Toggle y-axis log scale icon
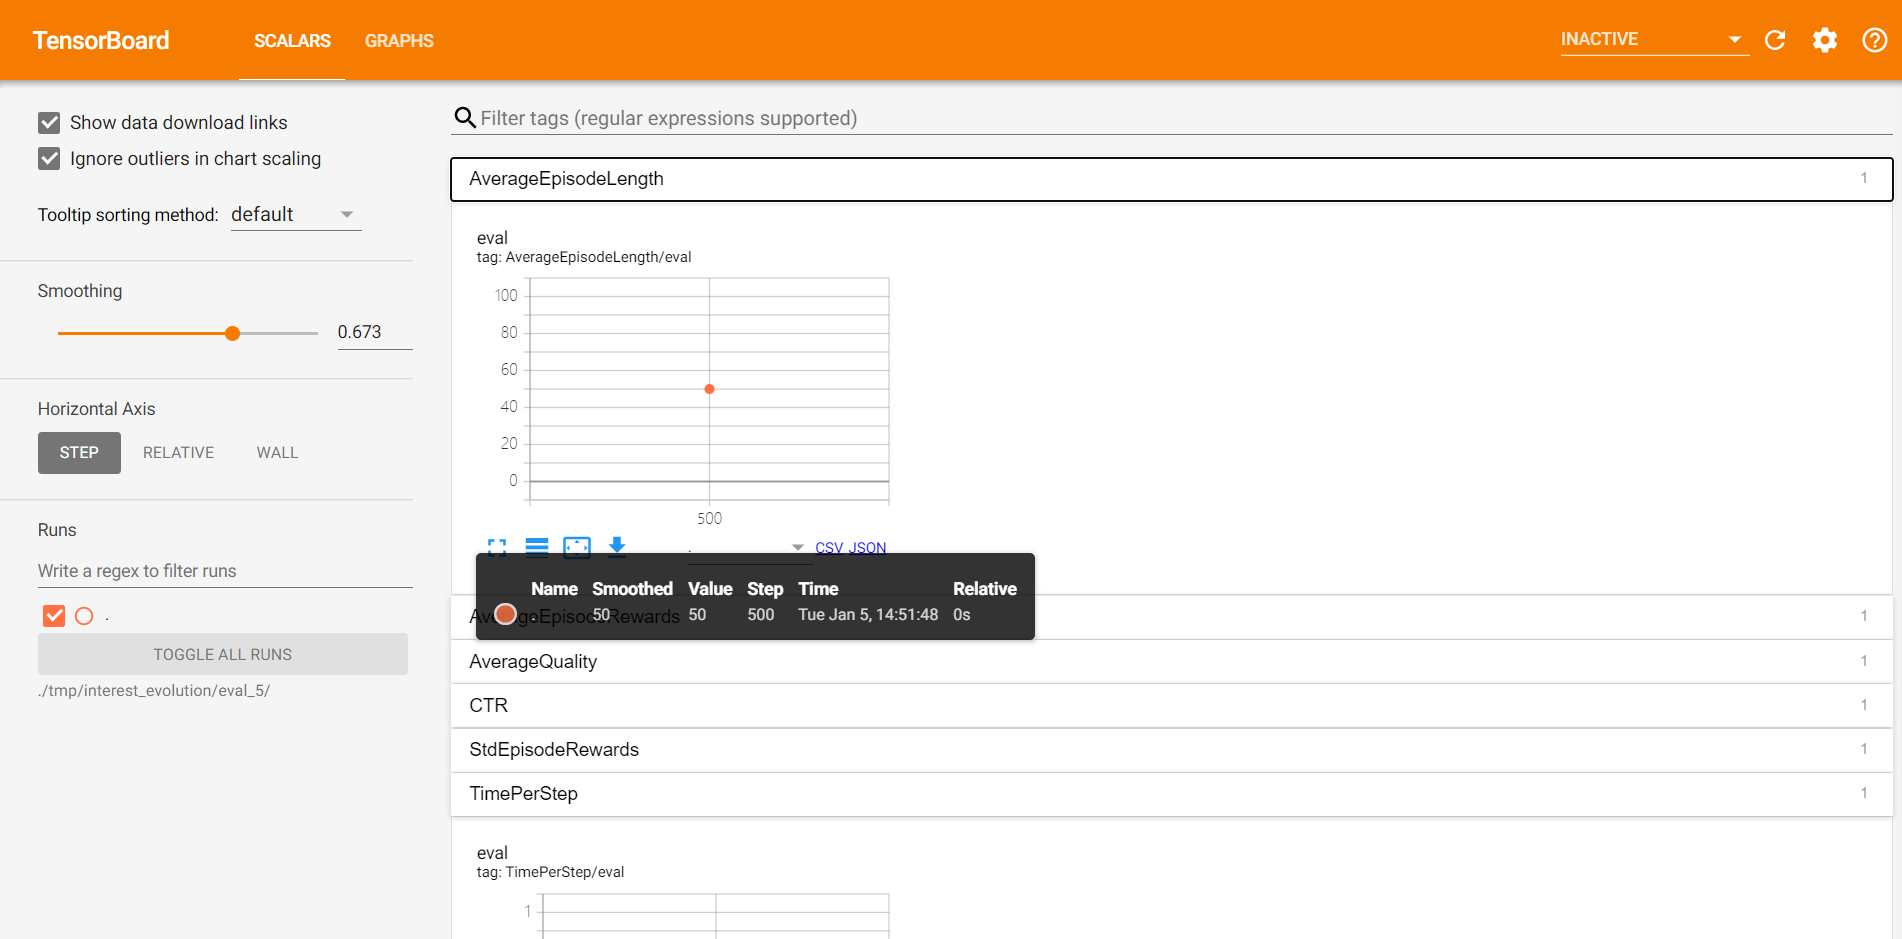 537,546
